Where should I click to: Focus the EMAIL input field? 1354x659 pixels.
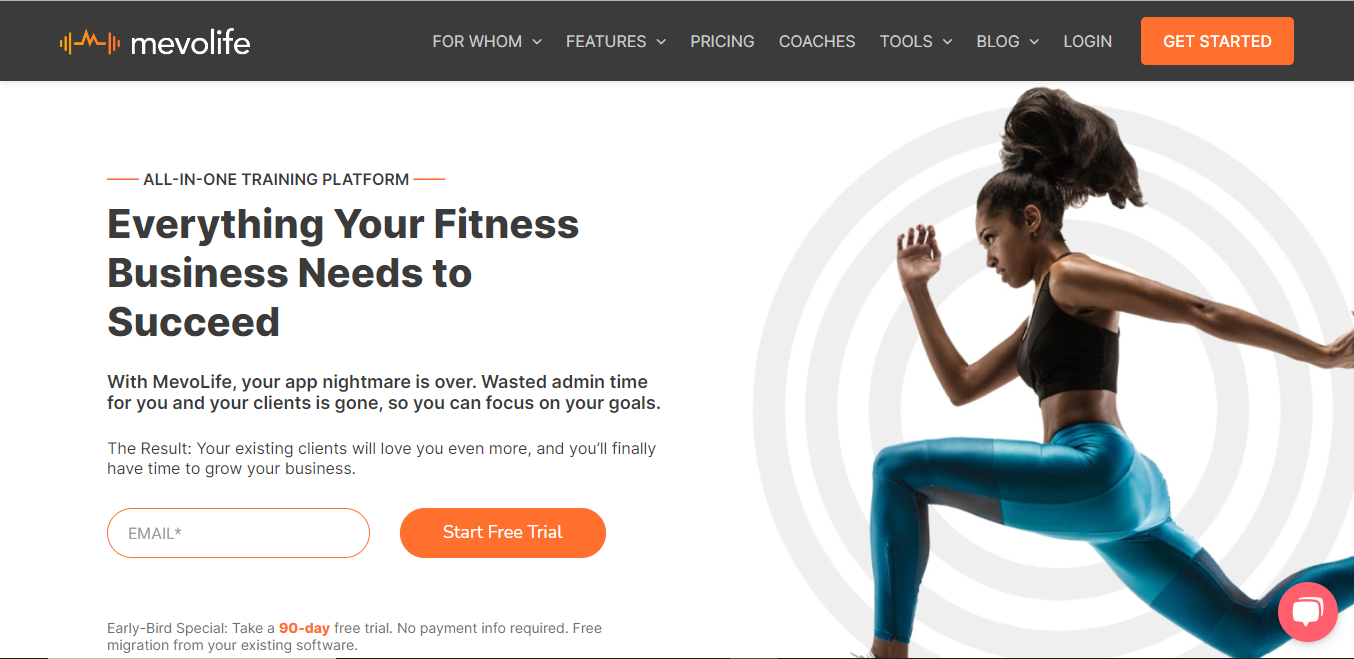tap(238, 533)
